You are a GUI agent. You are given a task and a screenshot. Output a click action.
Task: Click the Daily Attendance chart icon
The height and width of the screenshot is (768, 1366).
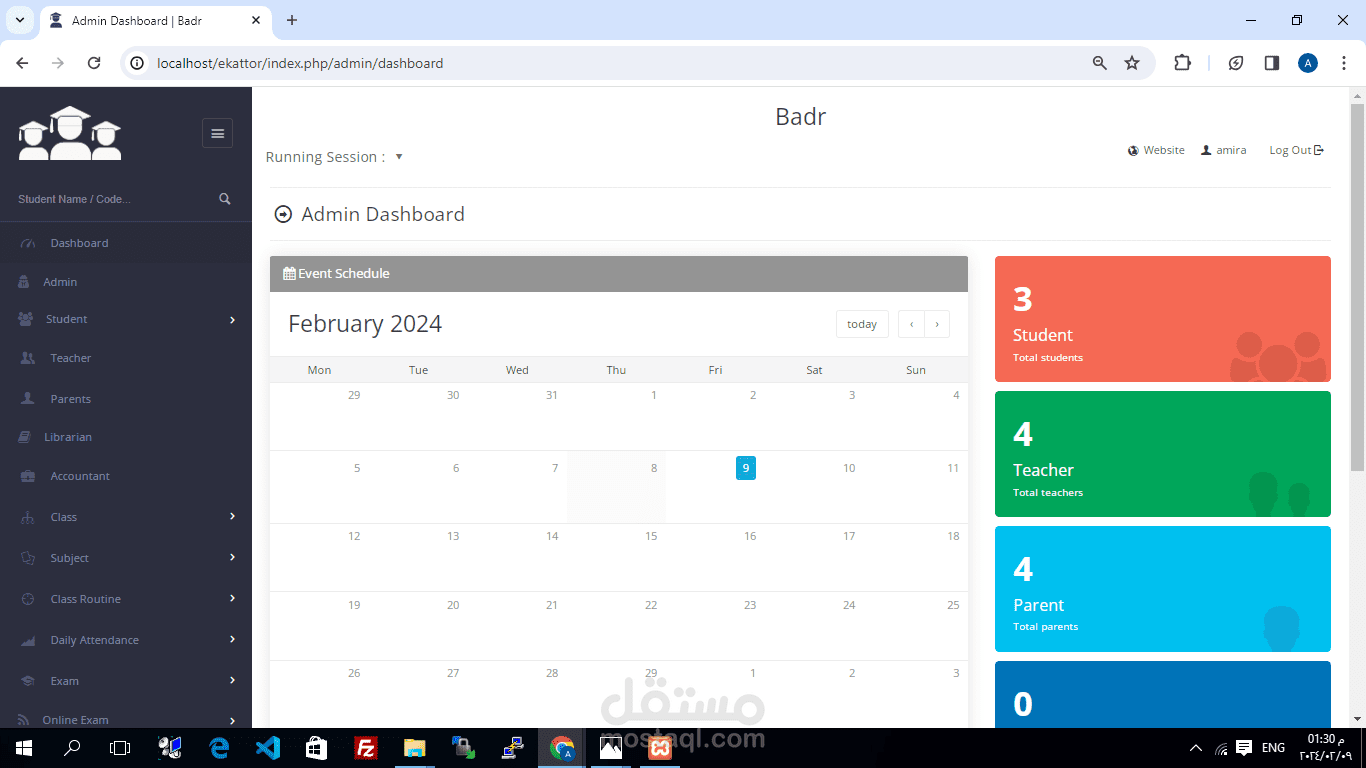coord(28,640)
